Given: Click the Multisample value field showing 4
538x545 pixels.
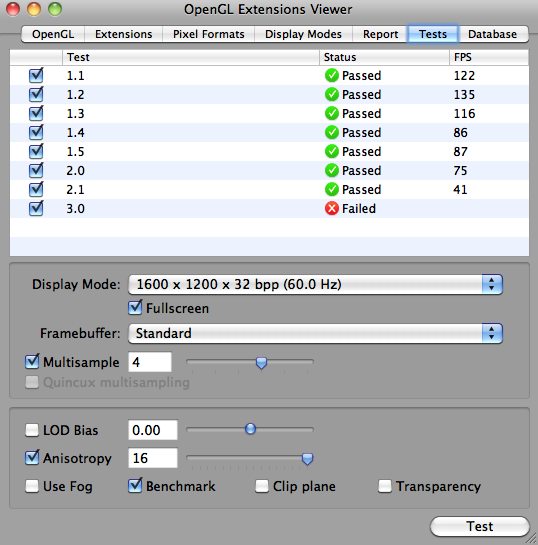Looking at the screenshot, I should (150, 362).
